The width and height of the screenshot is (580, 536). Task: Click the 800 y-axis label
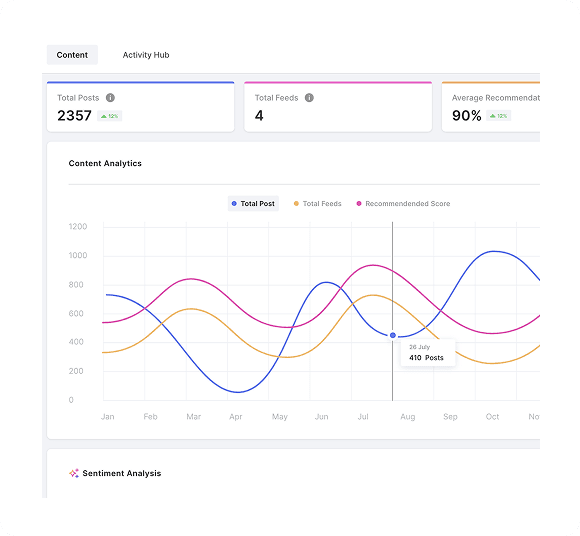tap(76, 284)
